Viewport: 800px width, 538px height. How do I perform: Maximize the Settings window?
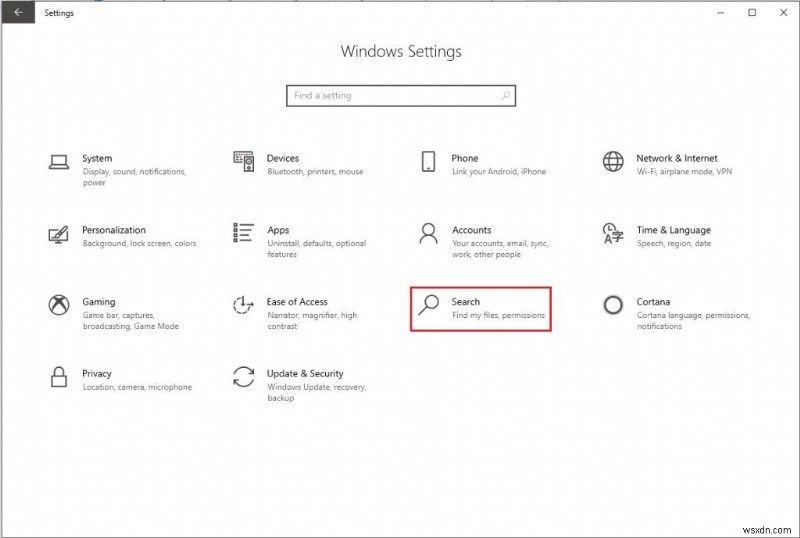[752, 12]
